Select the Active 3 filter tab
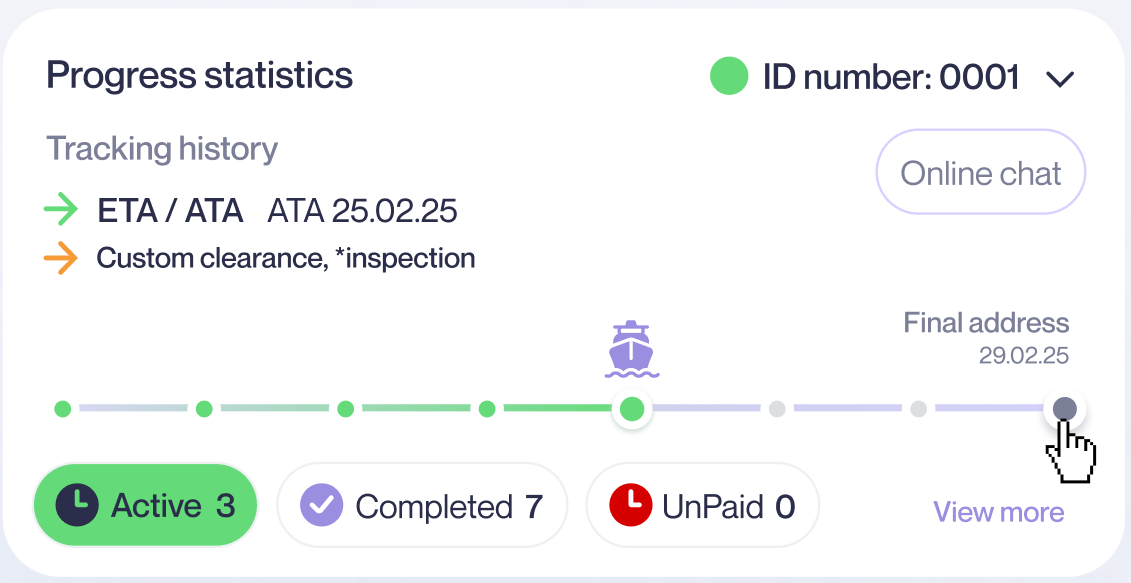This screenshot has width=1131, height=583. [x=146, y=506]
